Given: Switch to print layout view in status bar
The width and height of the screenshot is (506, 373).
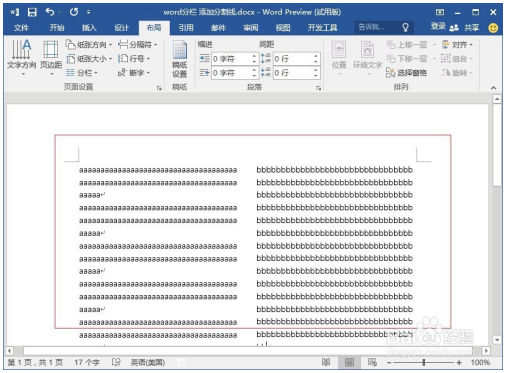Looking at the screenshot, I should coord(349,362).
